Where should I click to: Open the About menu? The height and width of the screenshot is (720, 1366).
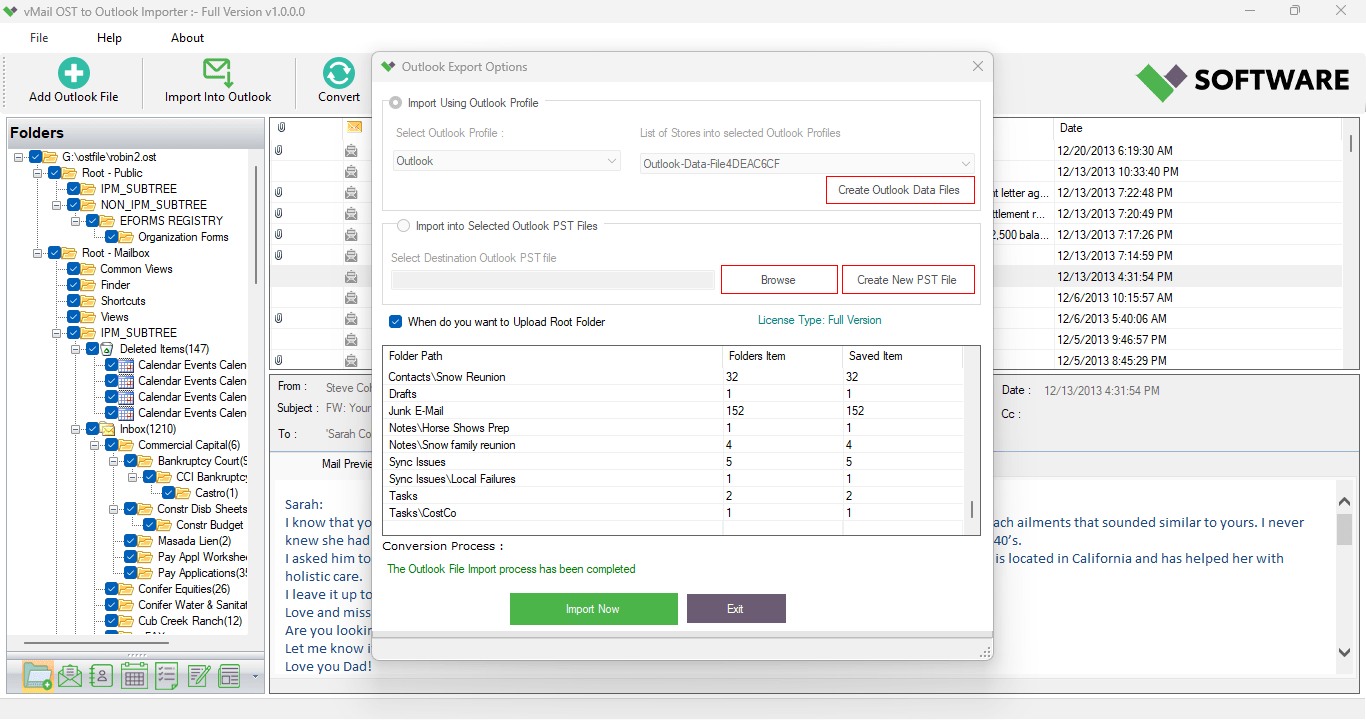(x=187, y=38)
